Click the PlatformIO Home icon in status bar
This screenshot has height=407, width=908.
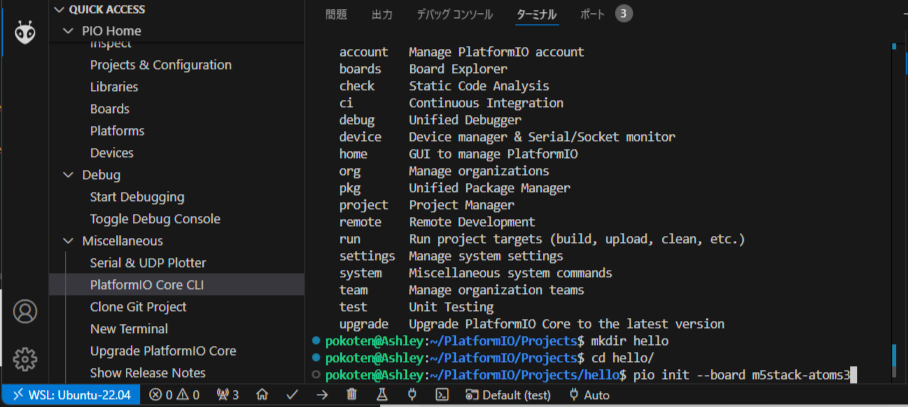262,395
